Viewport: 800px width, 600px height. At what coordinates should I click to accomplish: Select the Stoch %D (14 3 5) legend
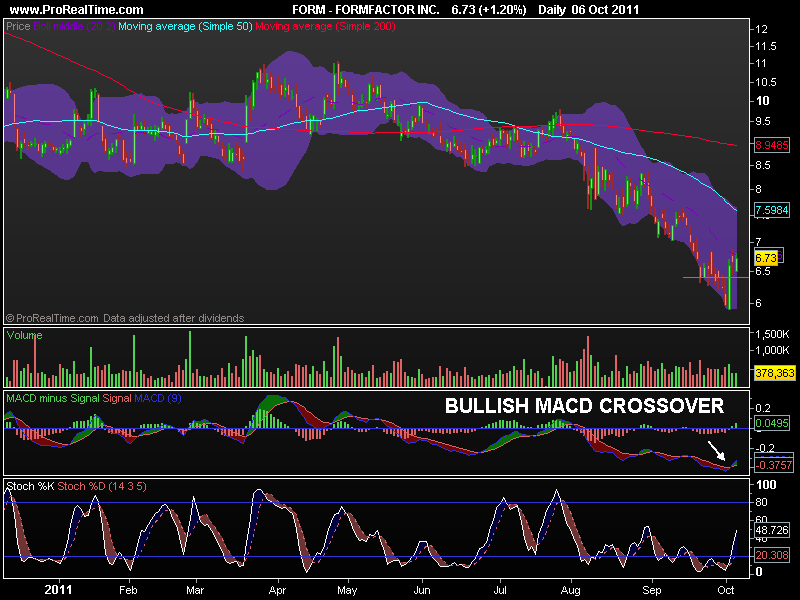pyautogui.click(x=102, y=486)
